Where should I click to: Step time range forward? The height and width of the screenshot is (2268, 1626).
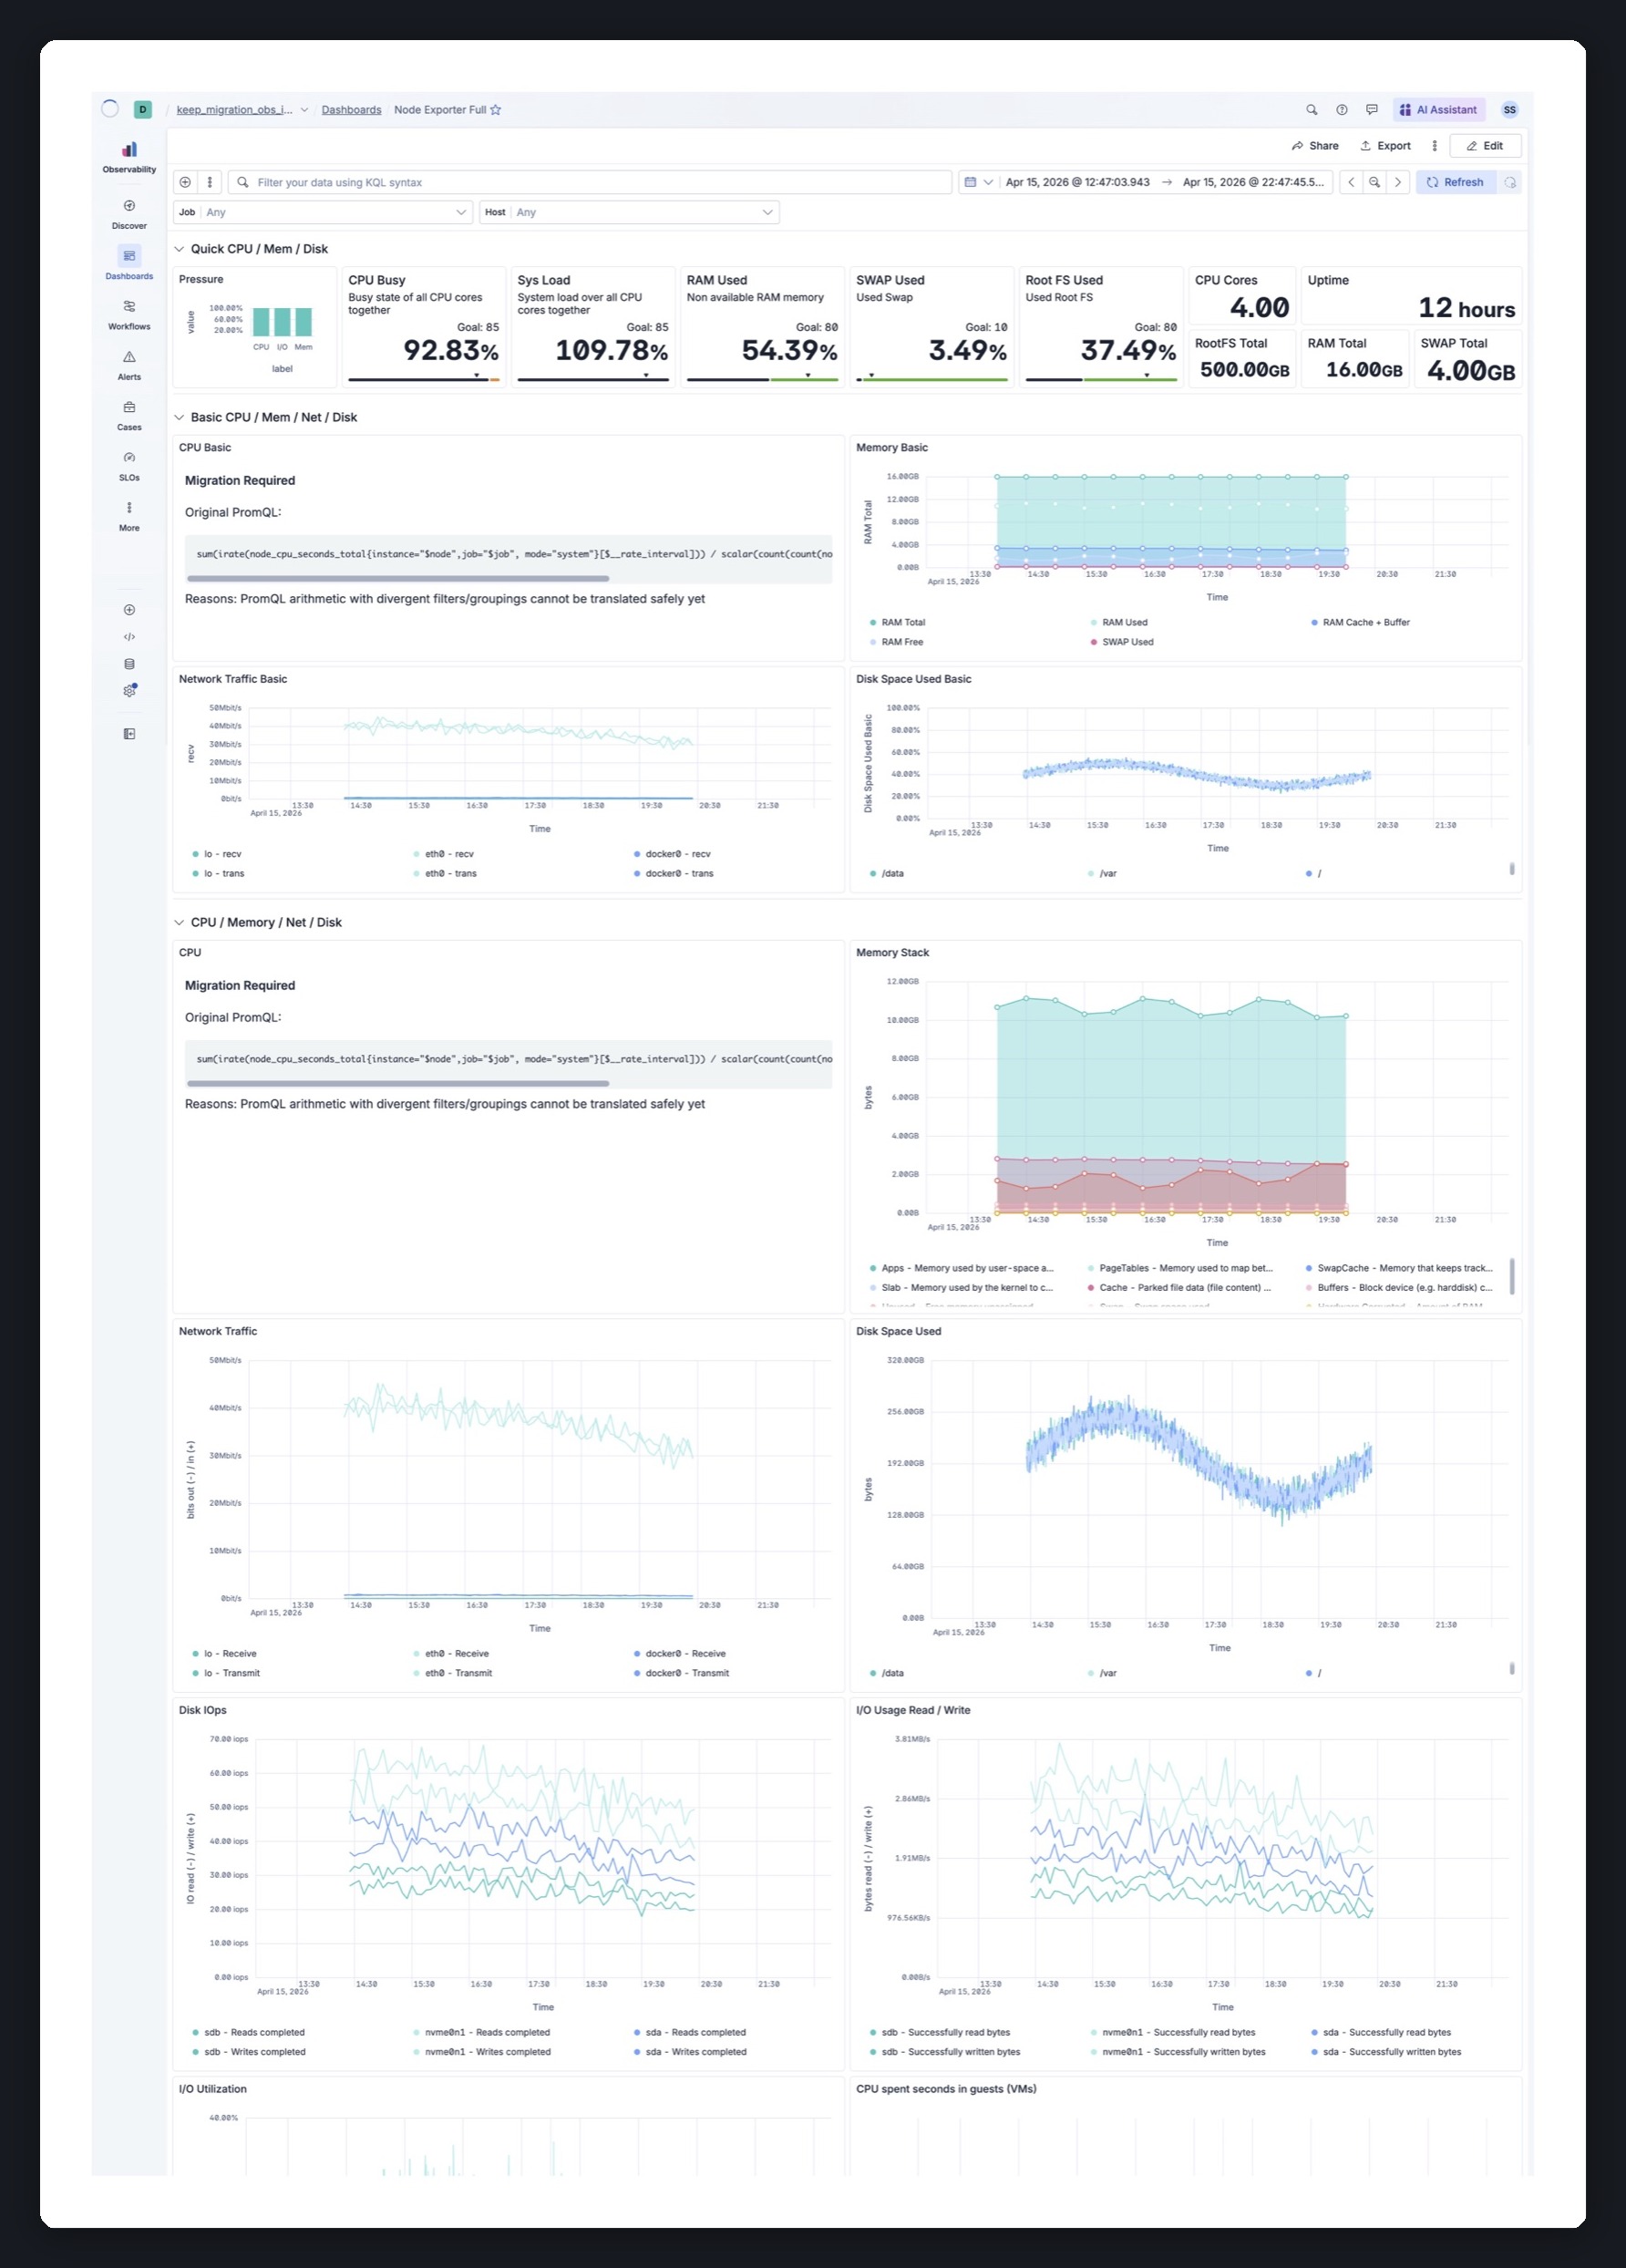click(1398, 182)
